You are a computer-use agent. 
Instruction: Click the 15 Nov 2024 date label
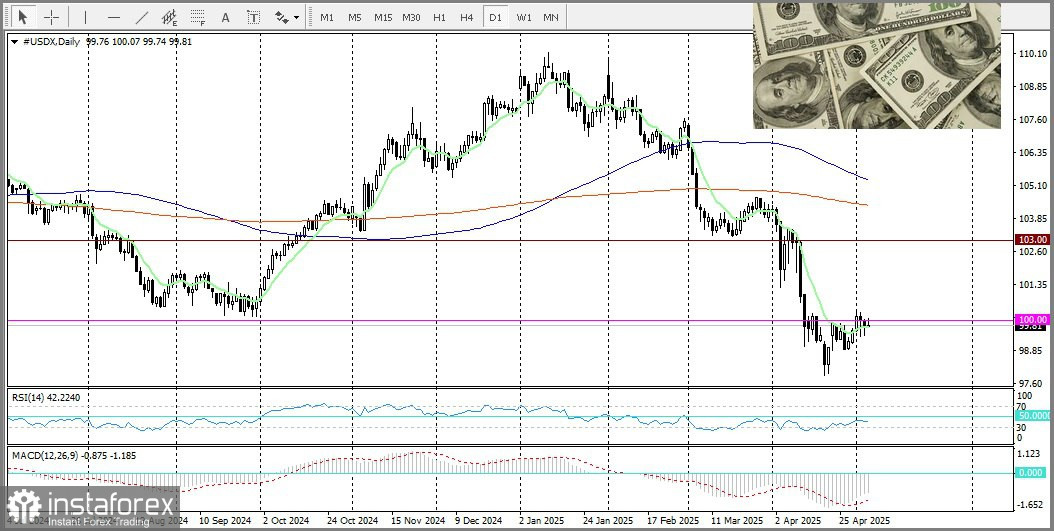(x=417, y=521)
